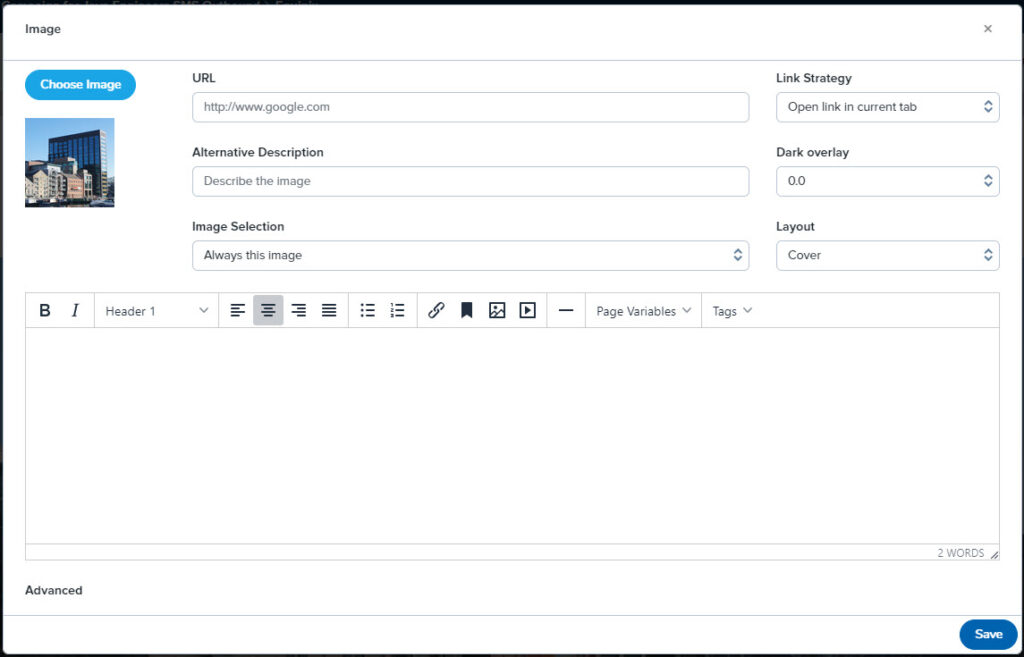Open the Layout Cover dropdown

[887, 255]
